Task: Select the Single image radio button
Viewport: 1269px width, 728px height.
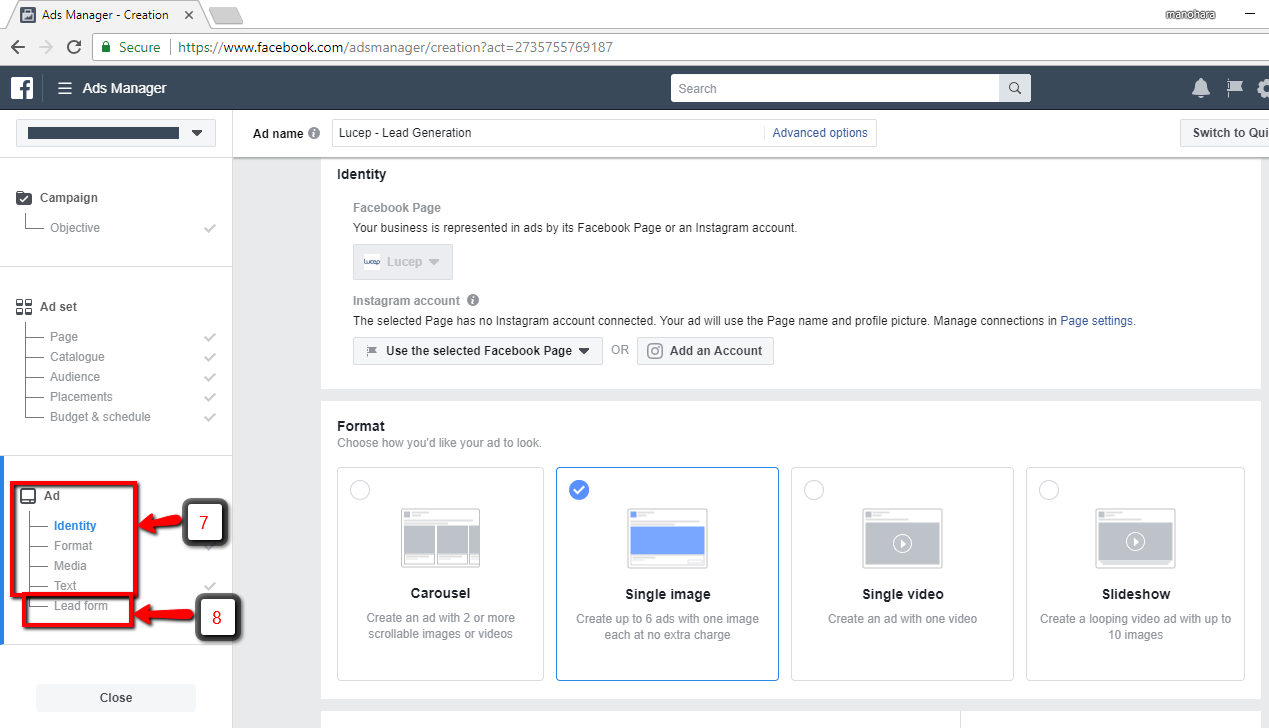Action: (579, 490)
